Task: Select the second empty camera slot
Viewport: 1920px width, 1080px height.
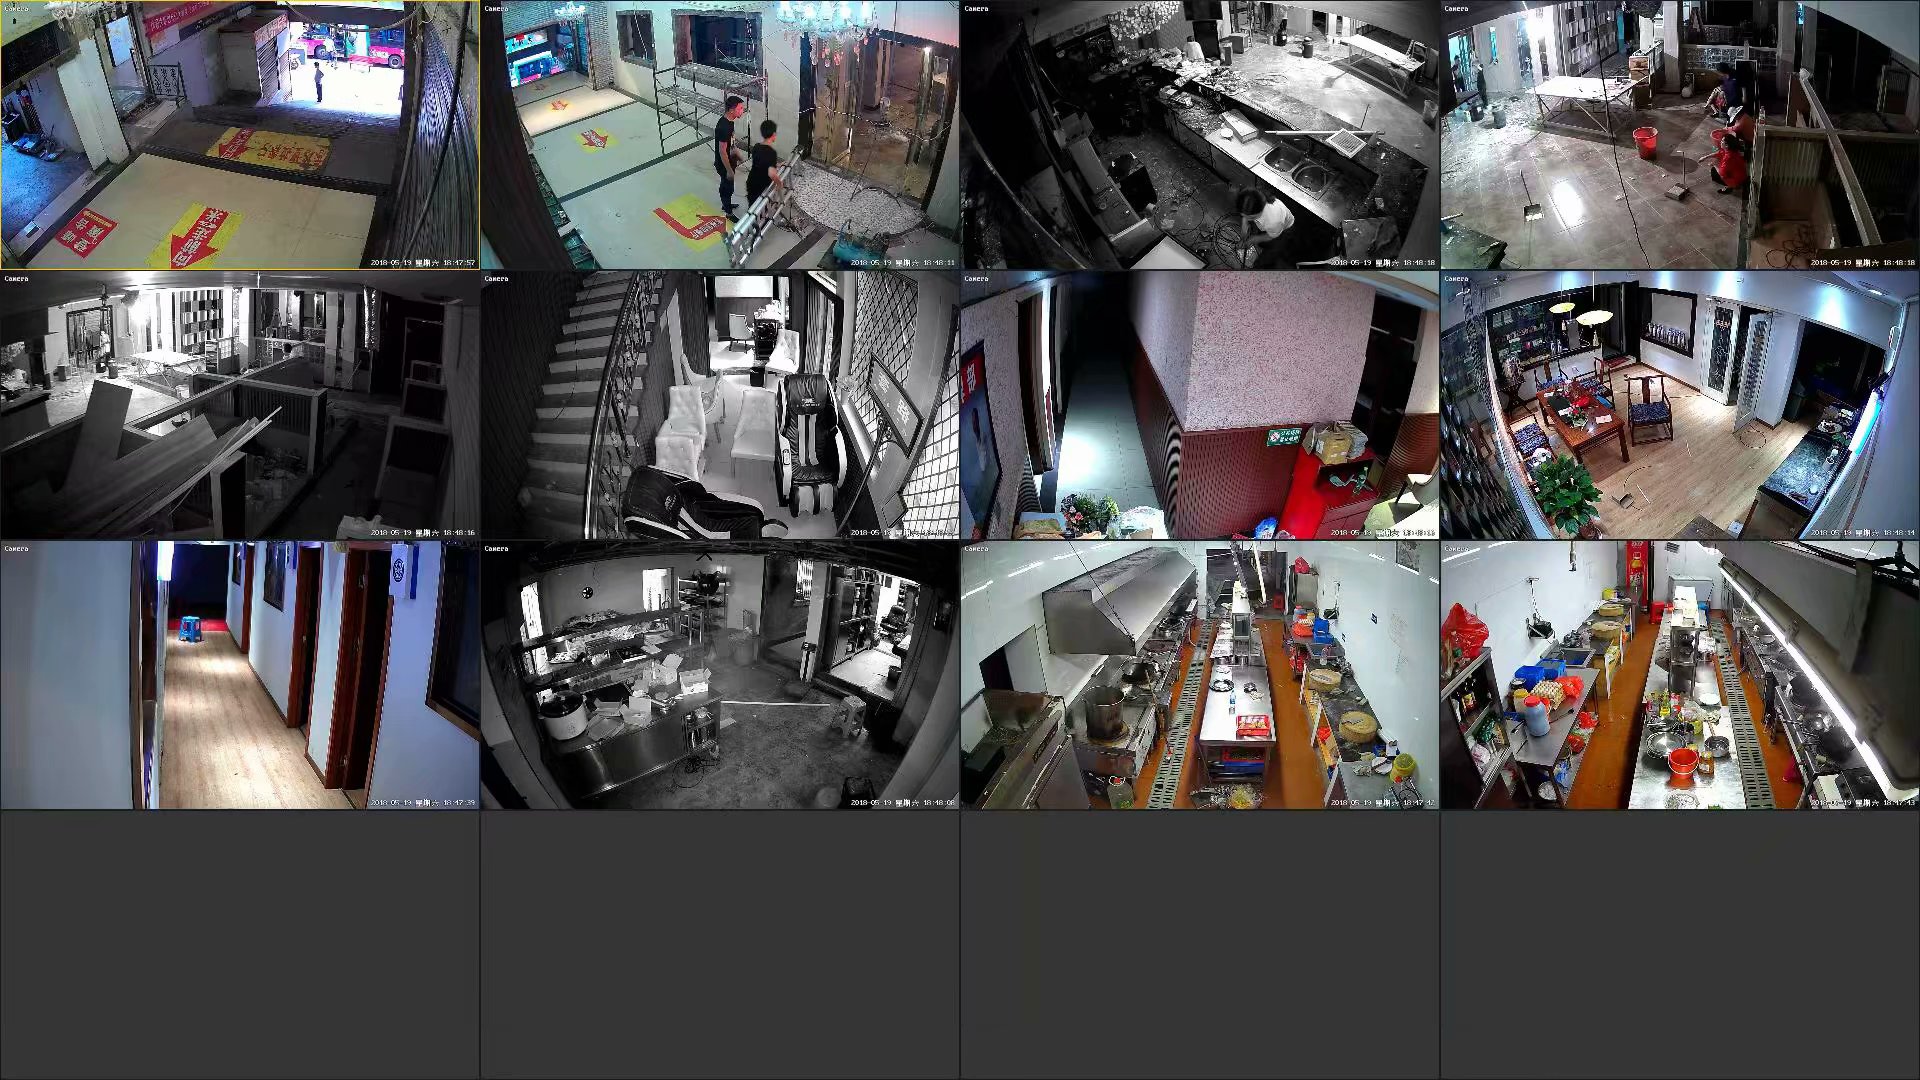Action: (x=720, y=945)
